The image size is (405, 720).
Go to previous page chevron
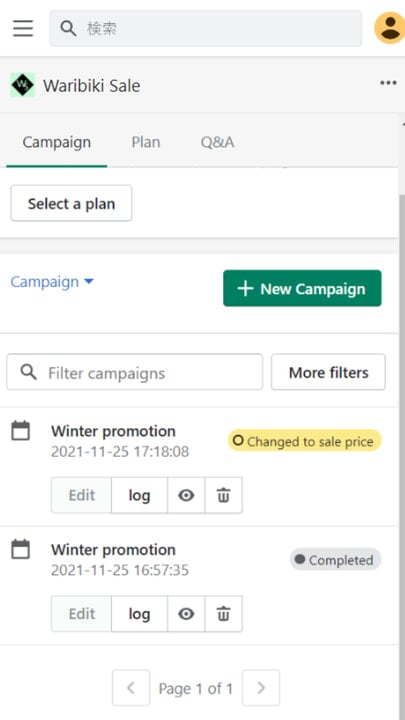(x=131, y=687)
